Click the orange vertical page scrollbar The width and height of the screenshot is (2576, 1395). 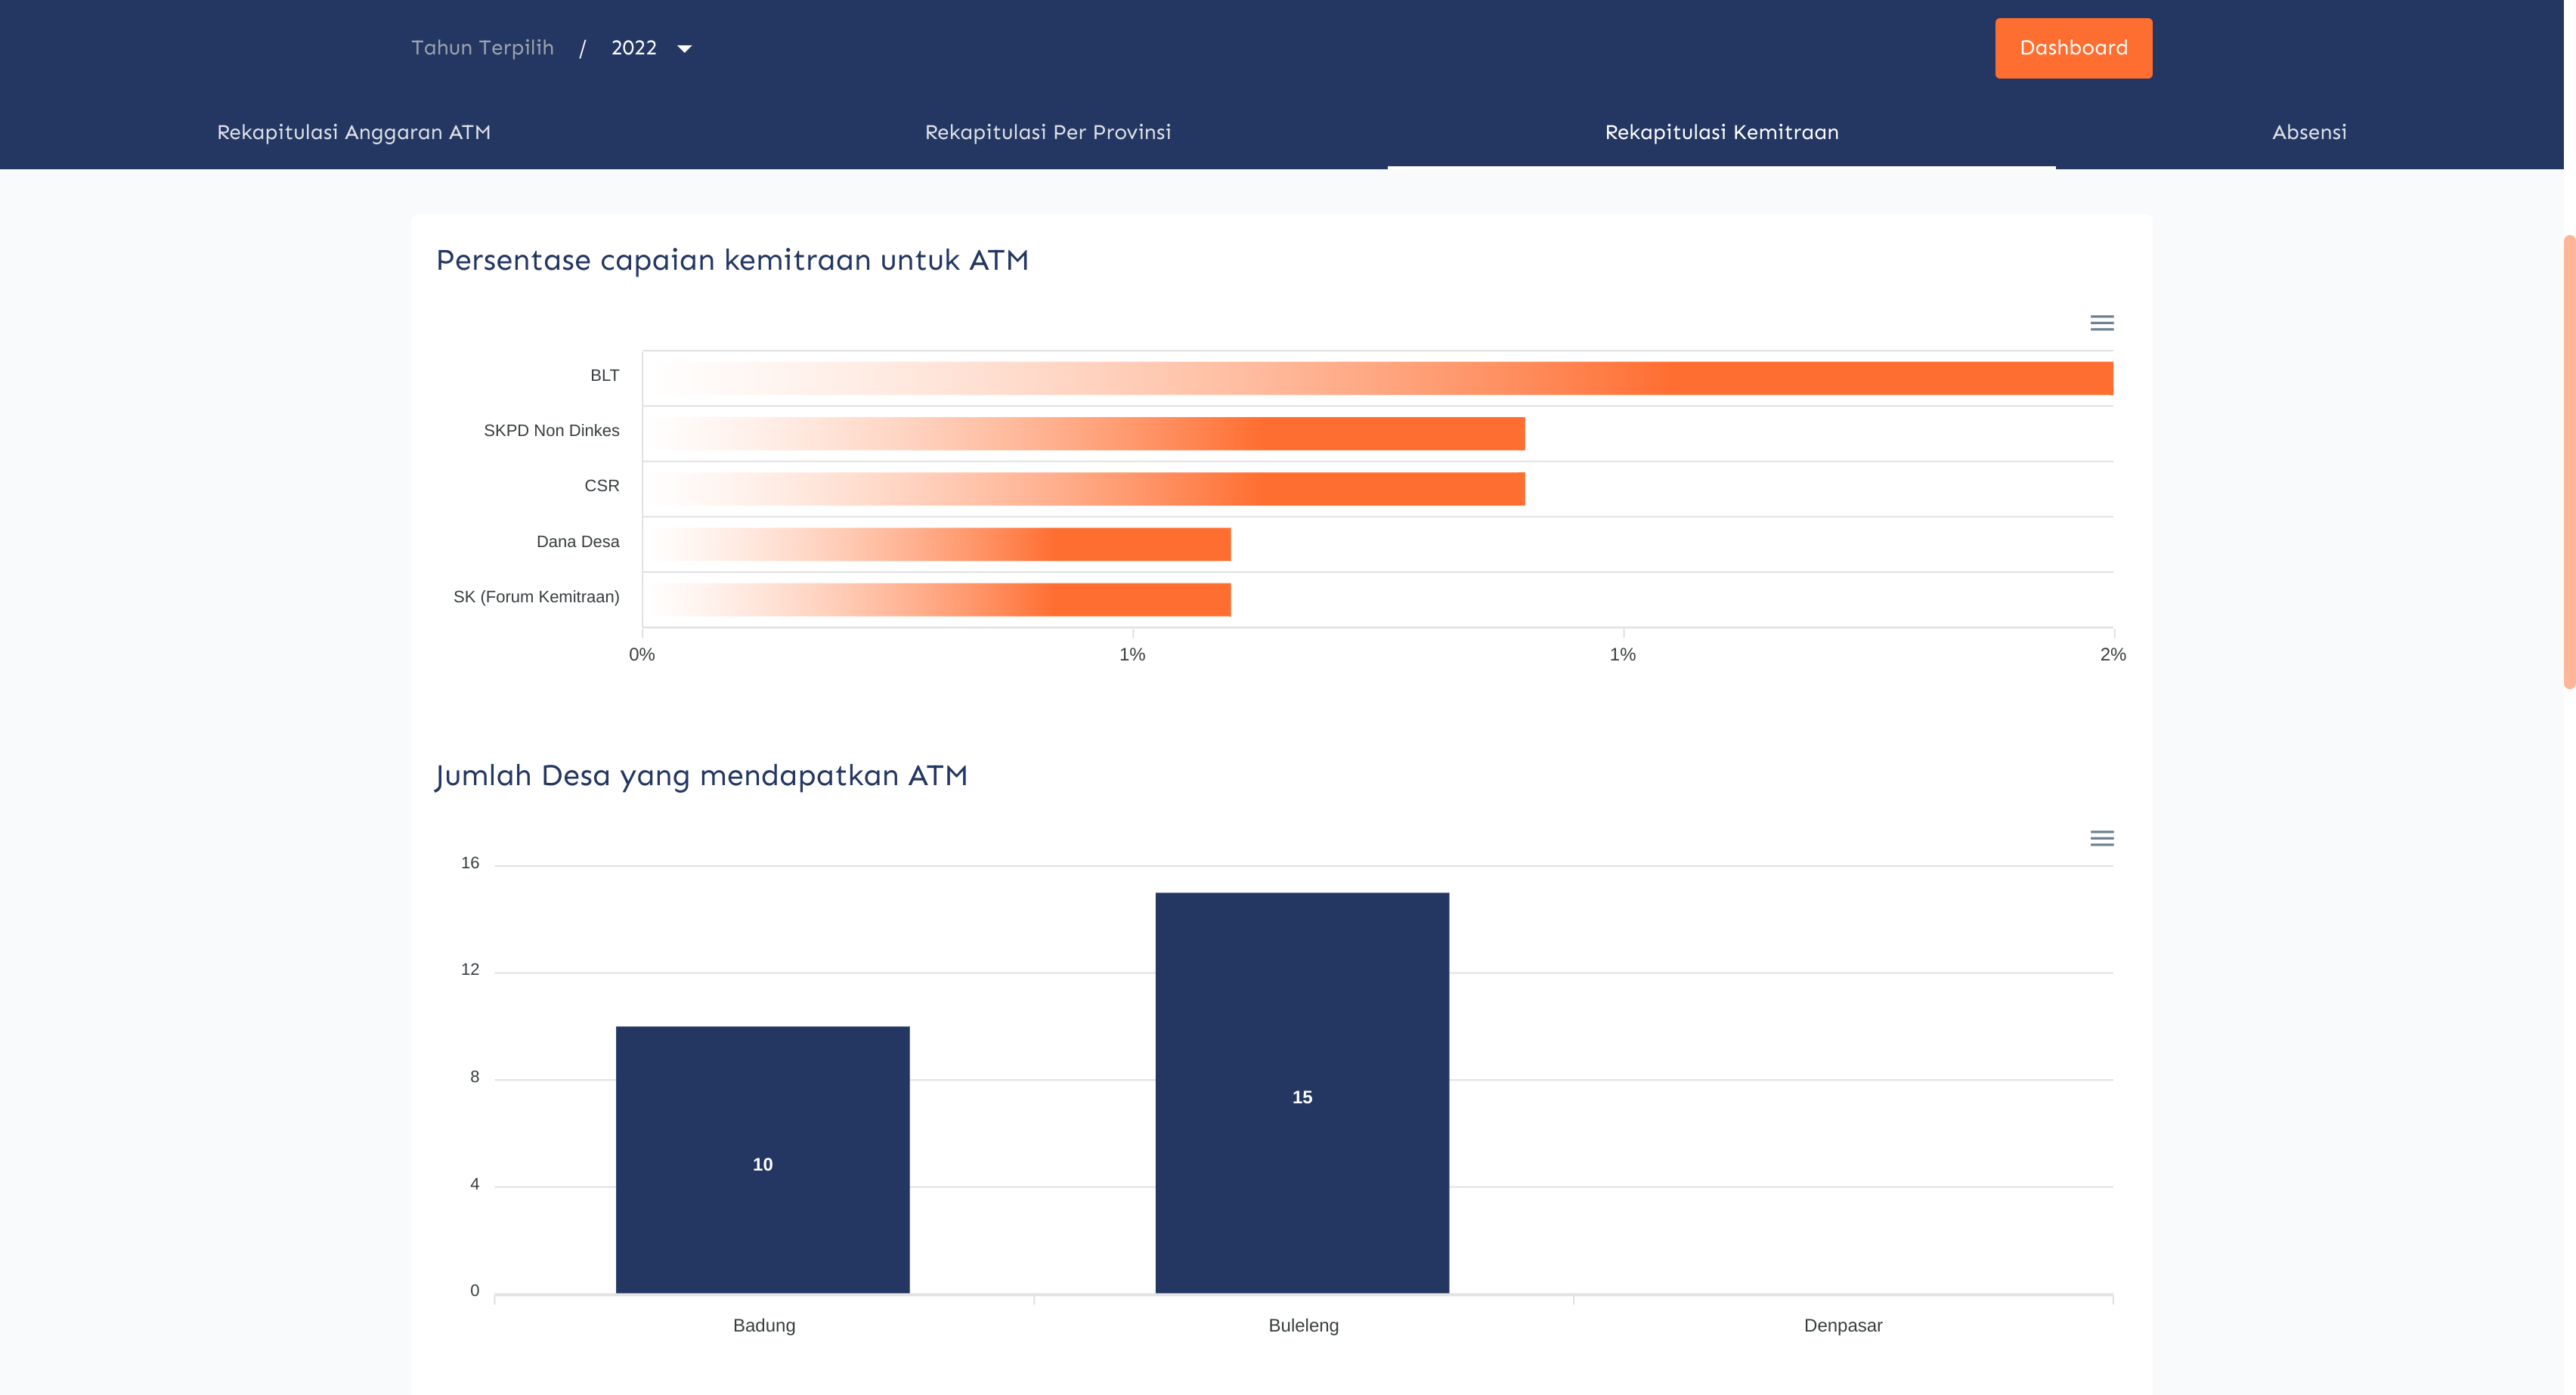click(2568, 460)
